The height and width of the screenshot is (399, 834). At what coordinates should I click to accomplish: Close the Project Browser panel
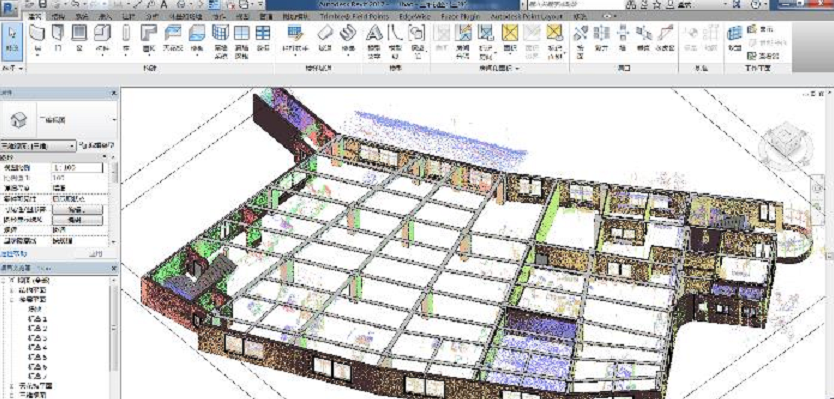[114, 268]
